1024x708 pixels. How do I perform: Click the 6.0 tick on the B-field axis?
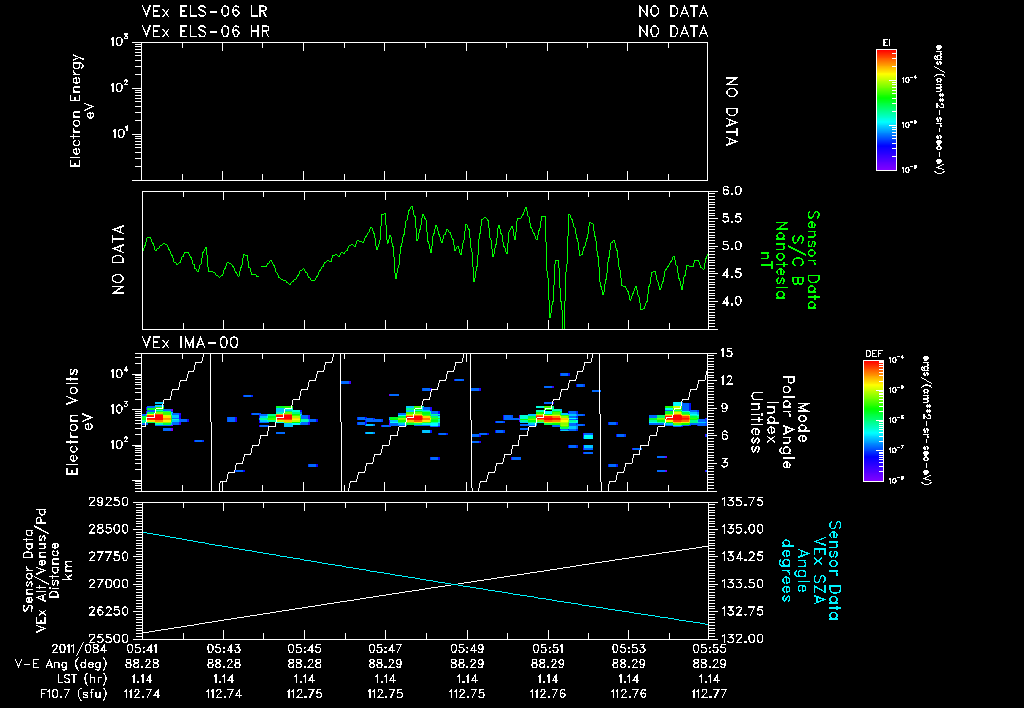coord(732,191)
